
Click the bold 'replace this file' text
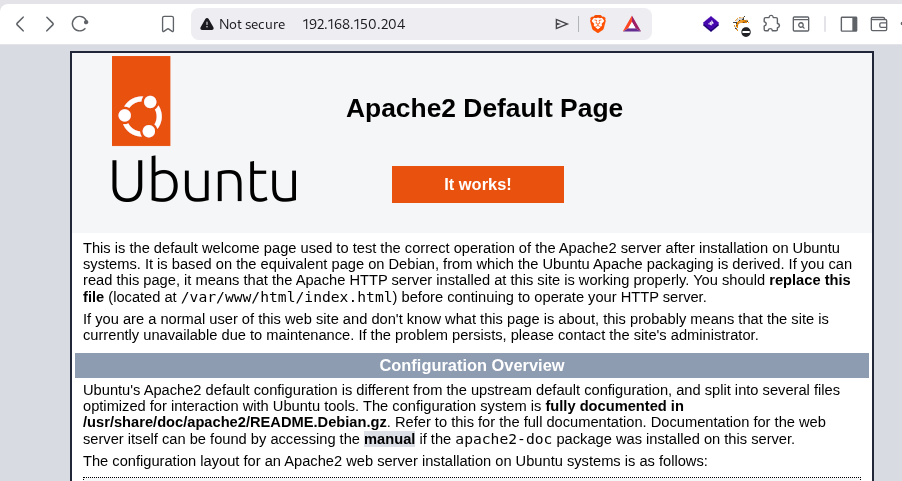[x=809, y=280]
